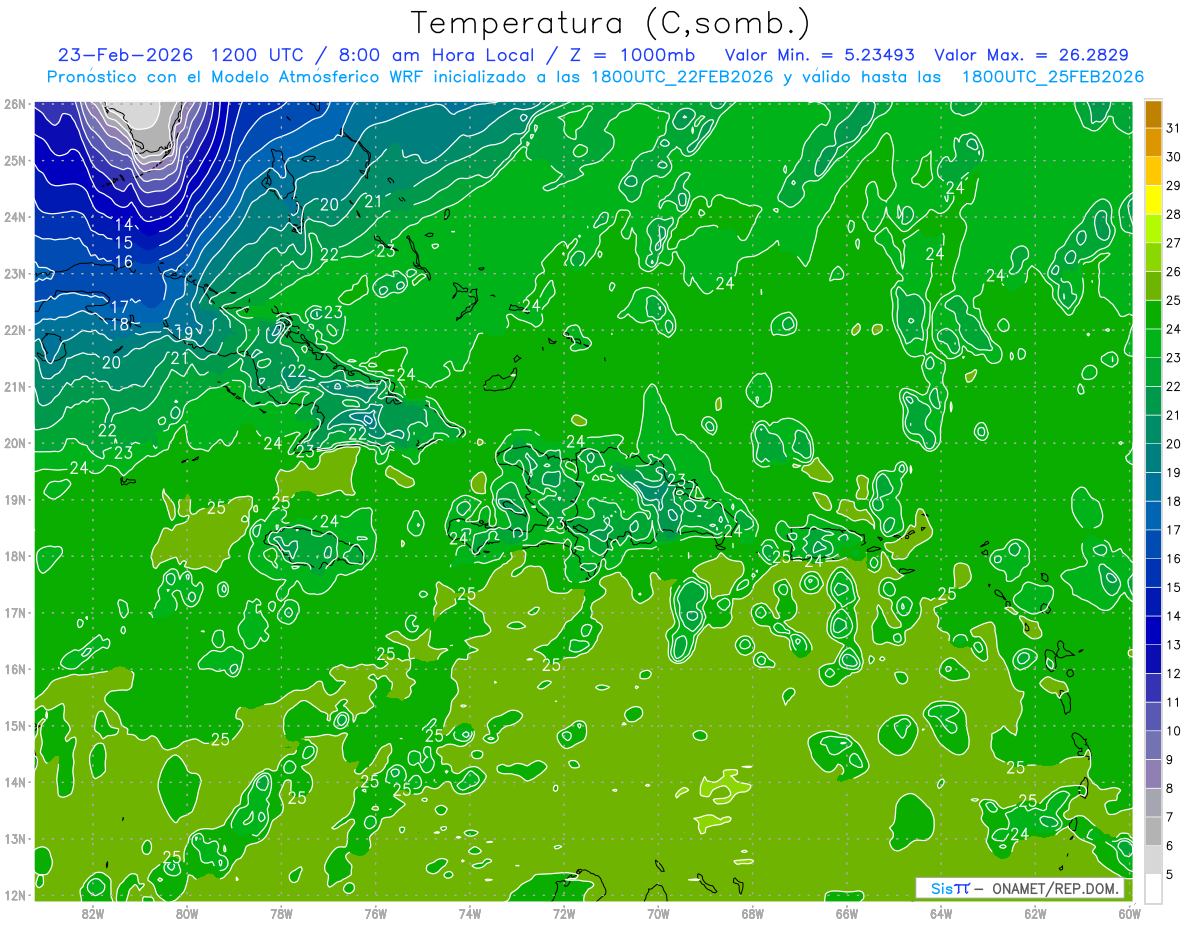Click the 62W longitude axis label
Viewport: 1200px width, 927px height.
pyautogui.click(x=1035, y=913)
